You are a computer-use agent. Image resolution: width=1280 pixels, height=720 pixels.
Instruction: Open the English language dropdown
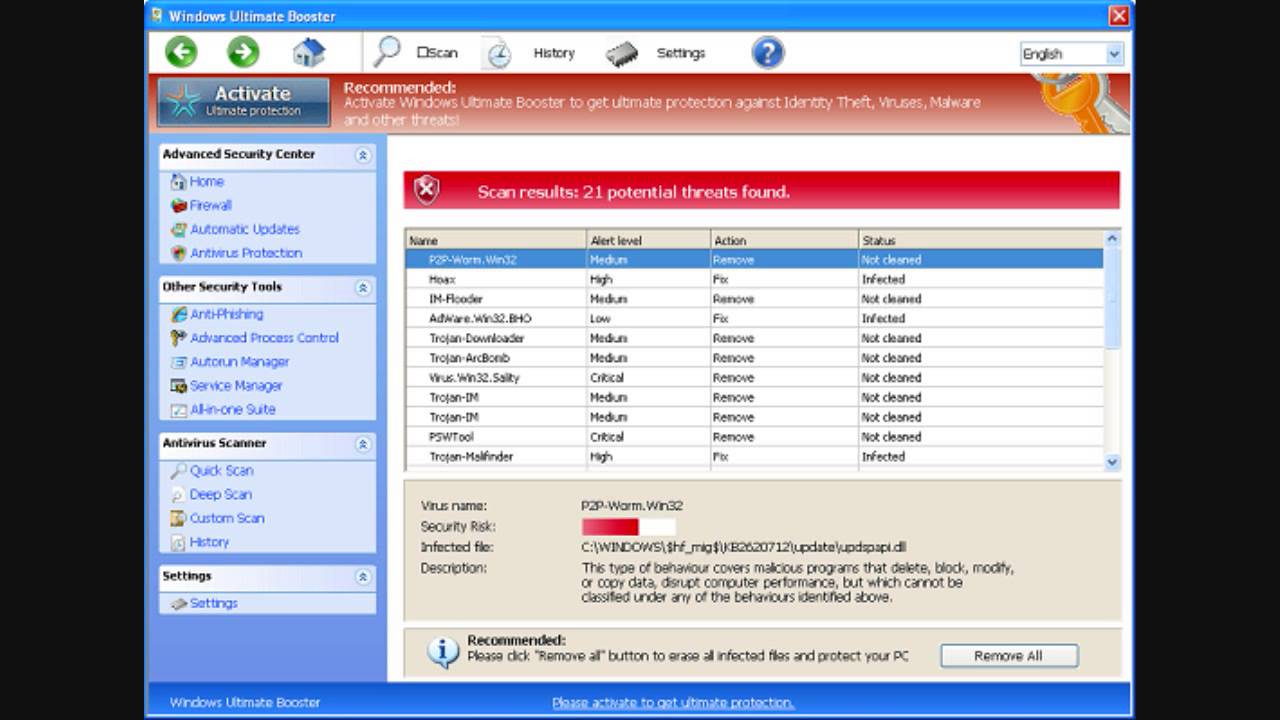coord(1071,54)
